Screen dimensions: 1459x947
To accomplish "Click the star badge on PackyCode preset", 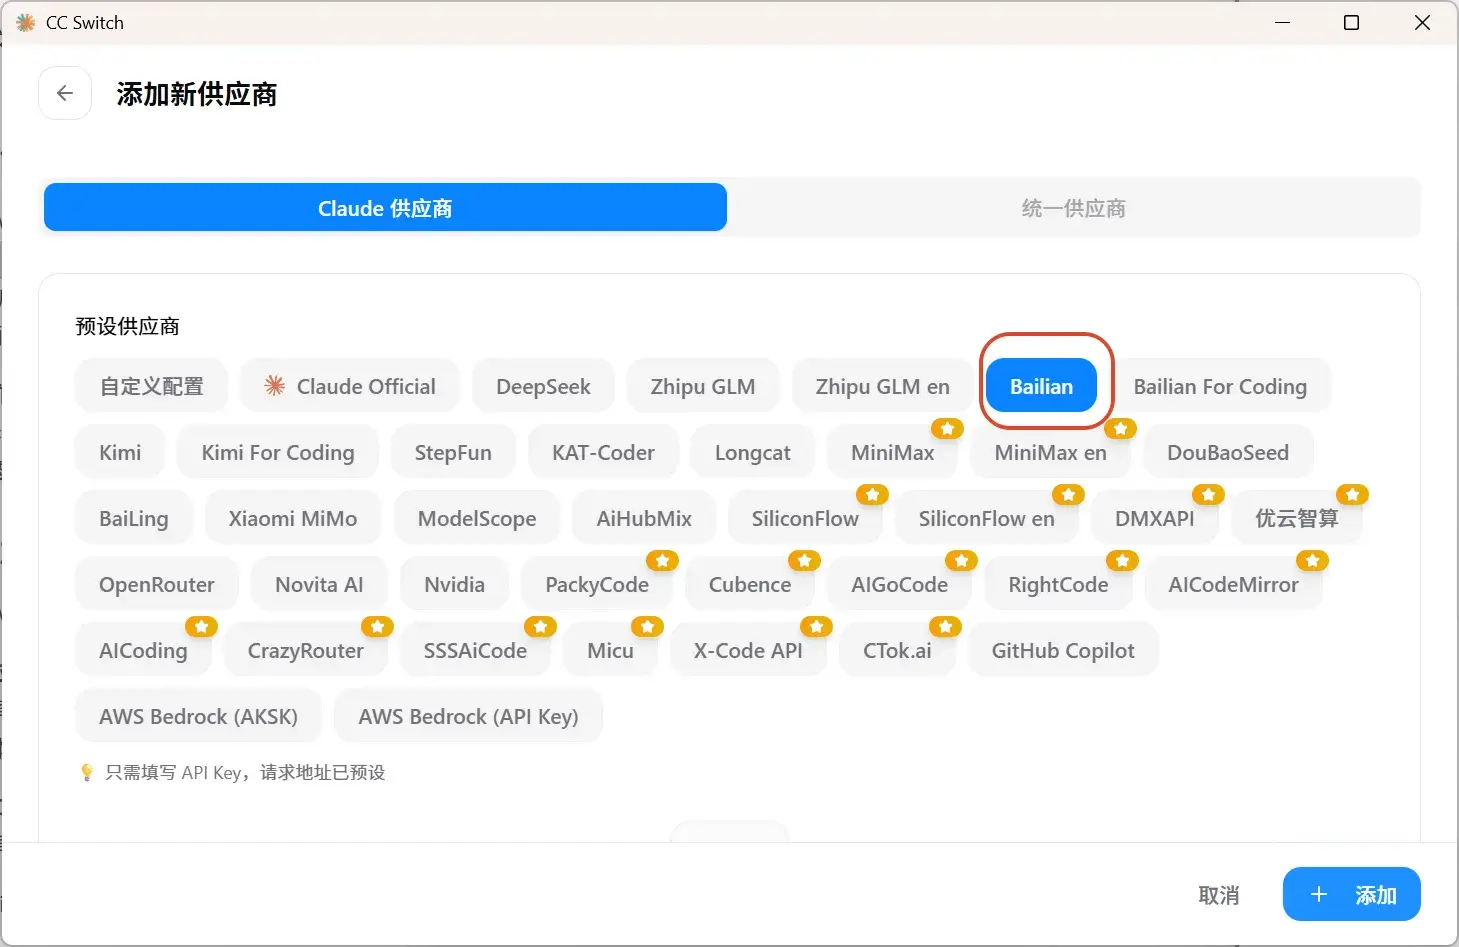I will 662,561.
